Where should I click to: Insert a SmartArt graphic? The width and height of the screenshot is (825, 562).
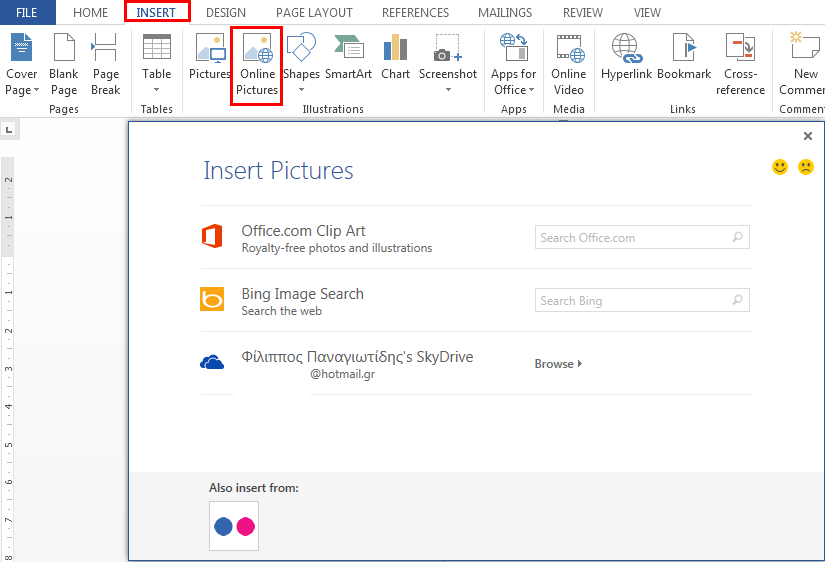tap(348, 57)
